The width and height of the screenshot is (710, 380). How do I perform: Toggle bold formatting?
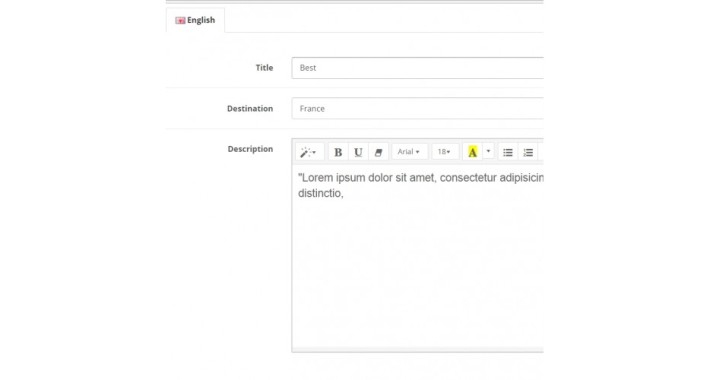coord(338,152)
